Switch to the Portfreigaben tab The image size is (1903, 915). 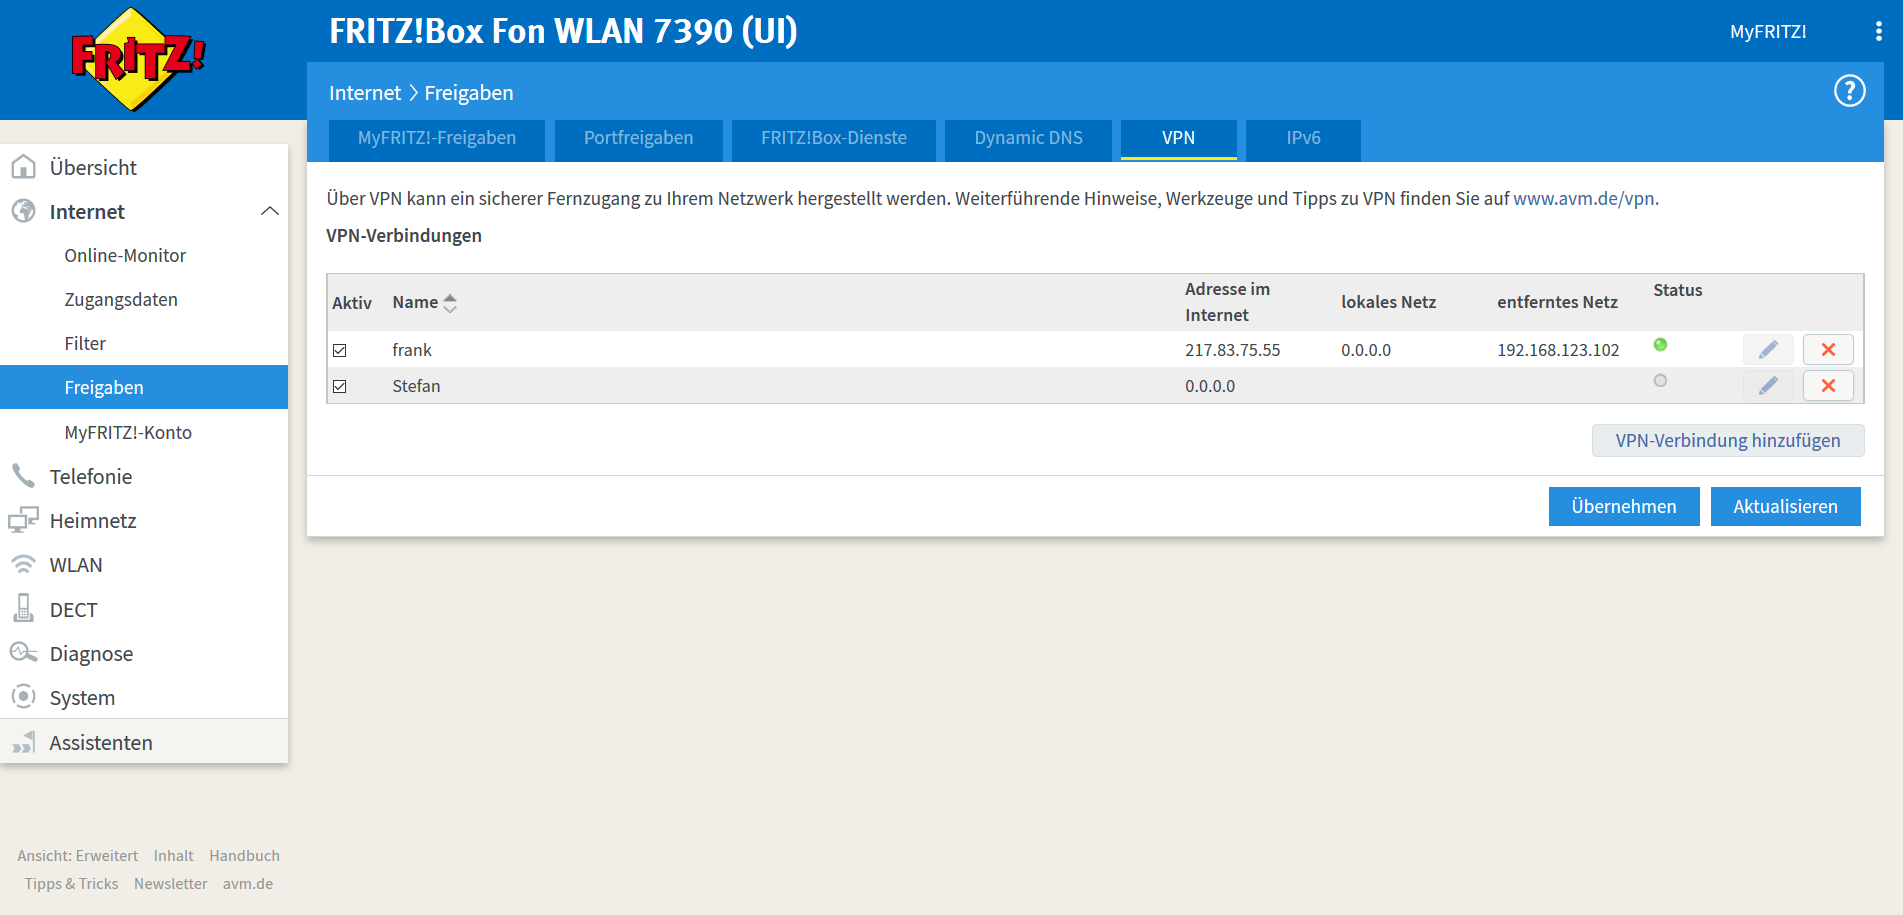coord(638,139)
